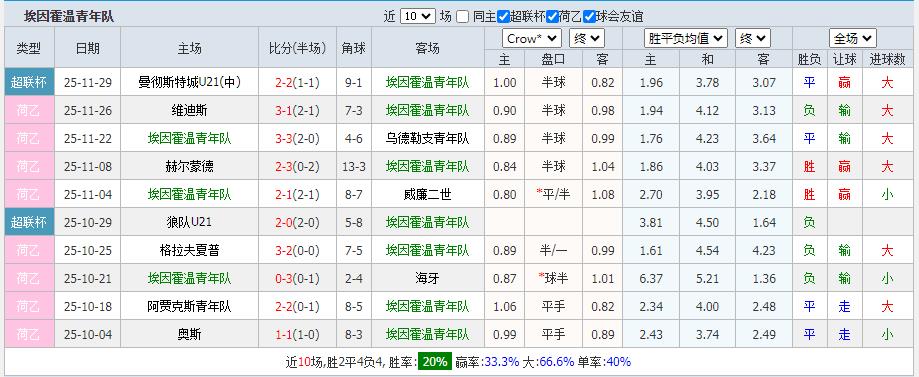This screenshot has height=377, width=919.
Task: Open the Crow* bookmaker dropdown
Action: [x=532, y=39]
